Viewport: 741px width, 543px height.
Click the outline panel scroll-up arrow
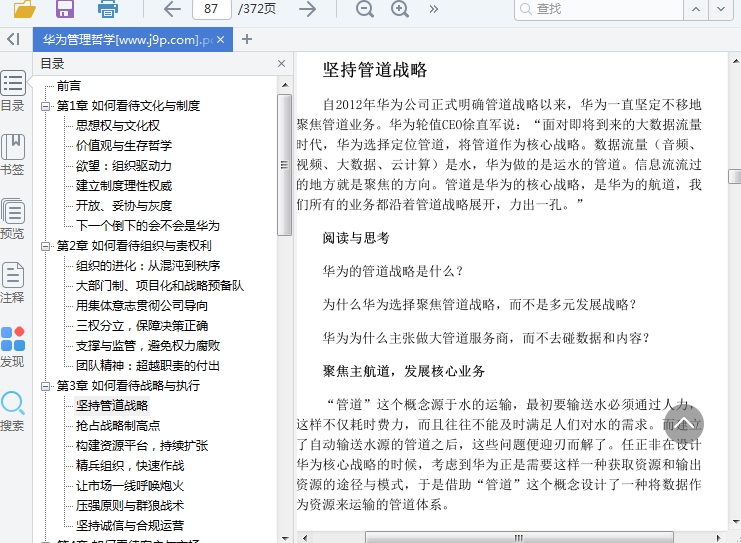pos(285,85)
